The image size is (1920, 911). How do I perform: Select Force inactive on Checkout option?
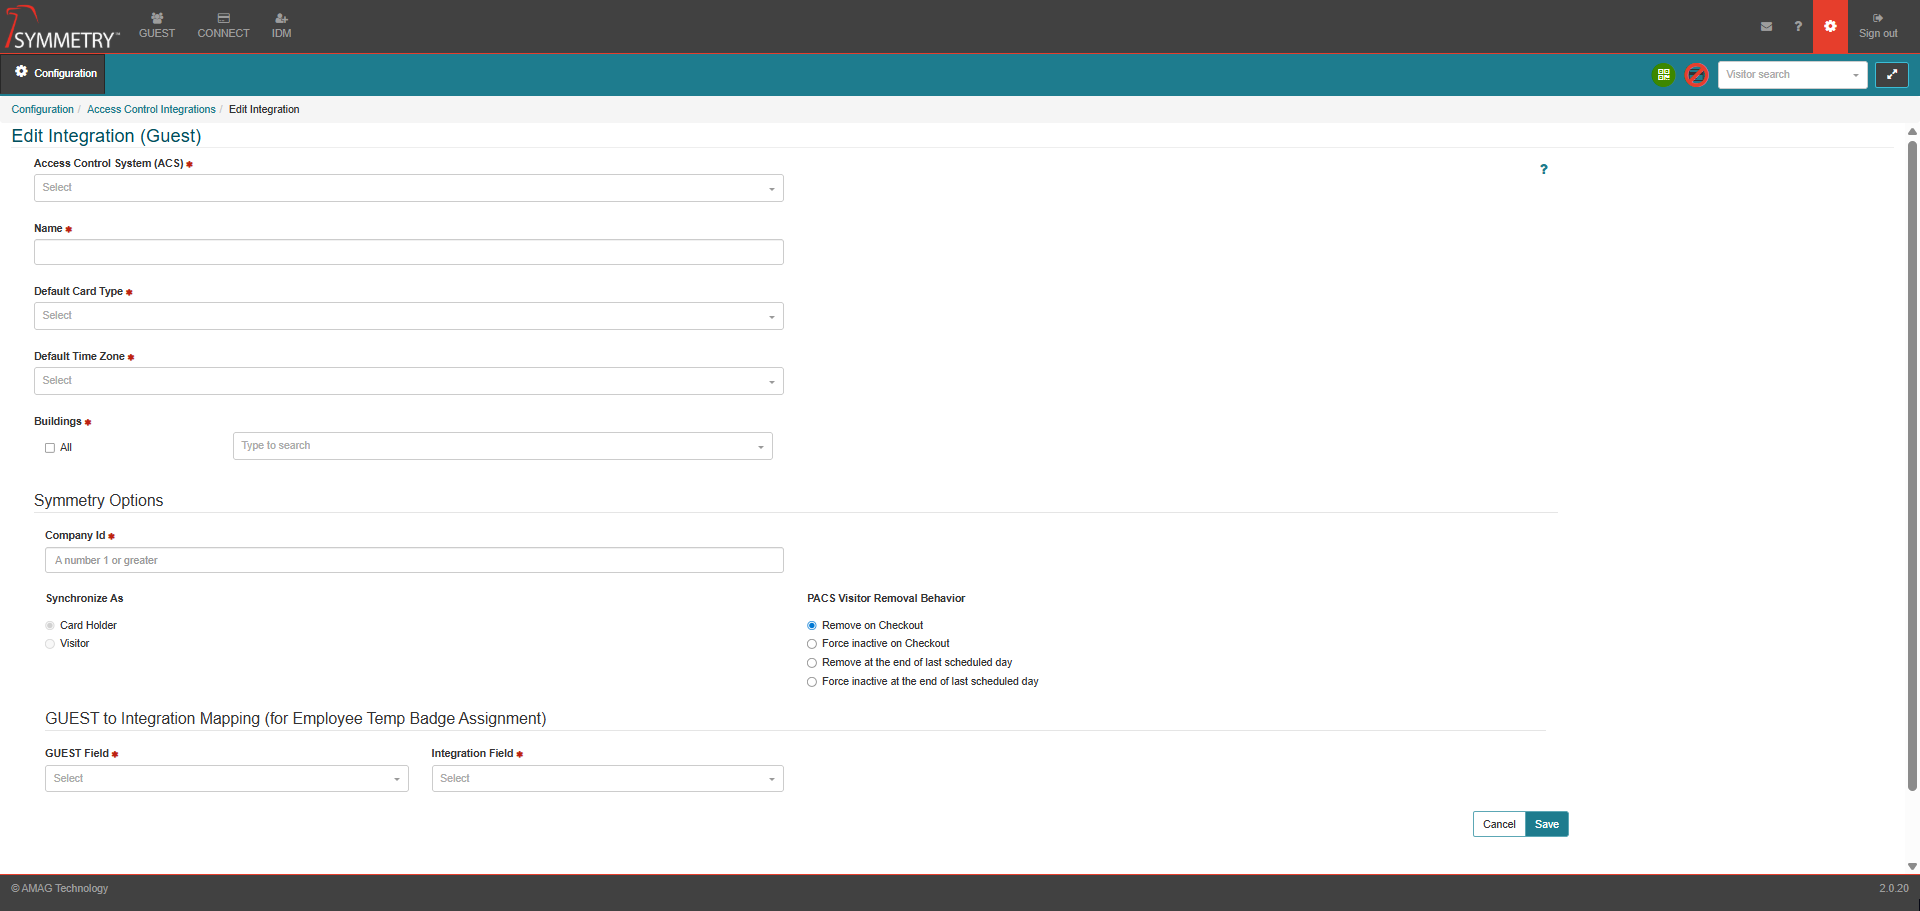(812, 644)
